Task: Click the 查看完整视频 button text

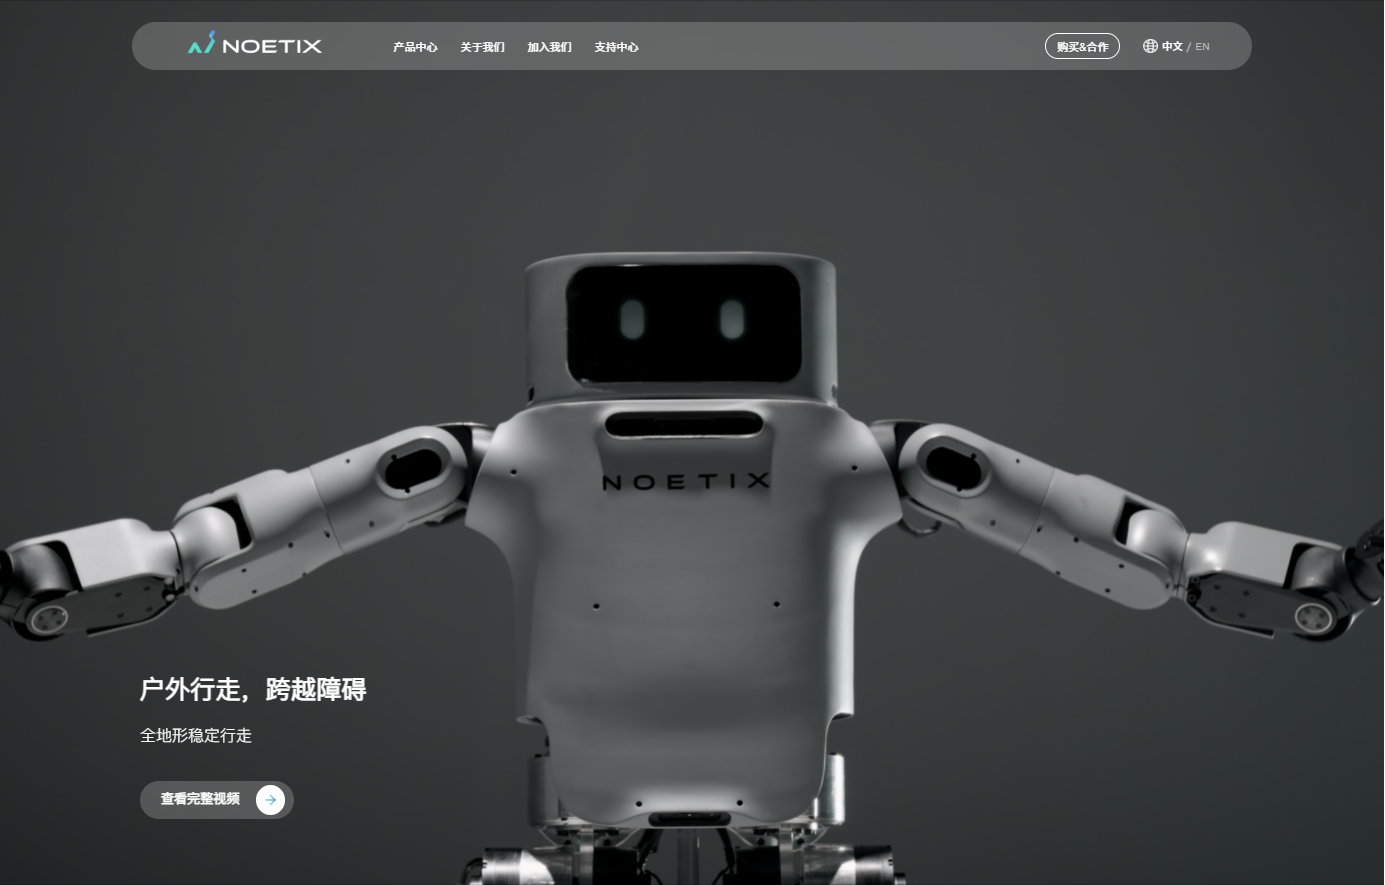Action: [200, 799]
